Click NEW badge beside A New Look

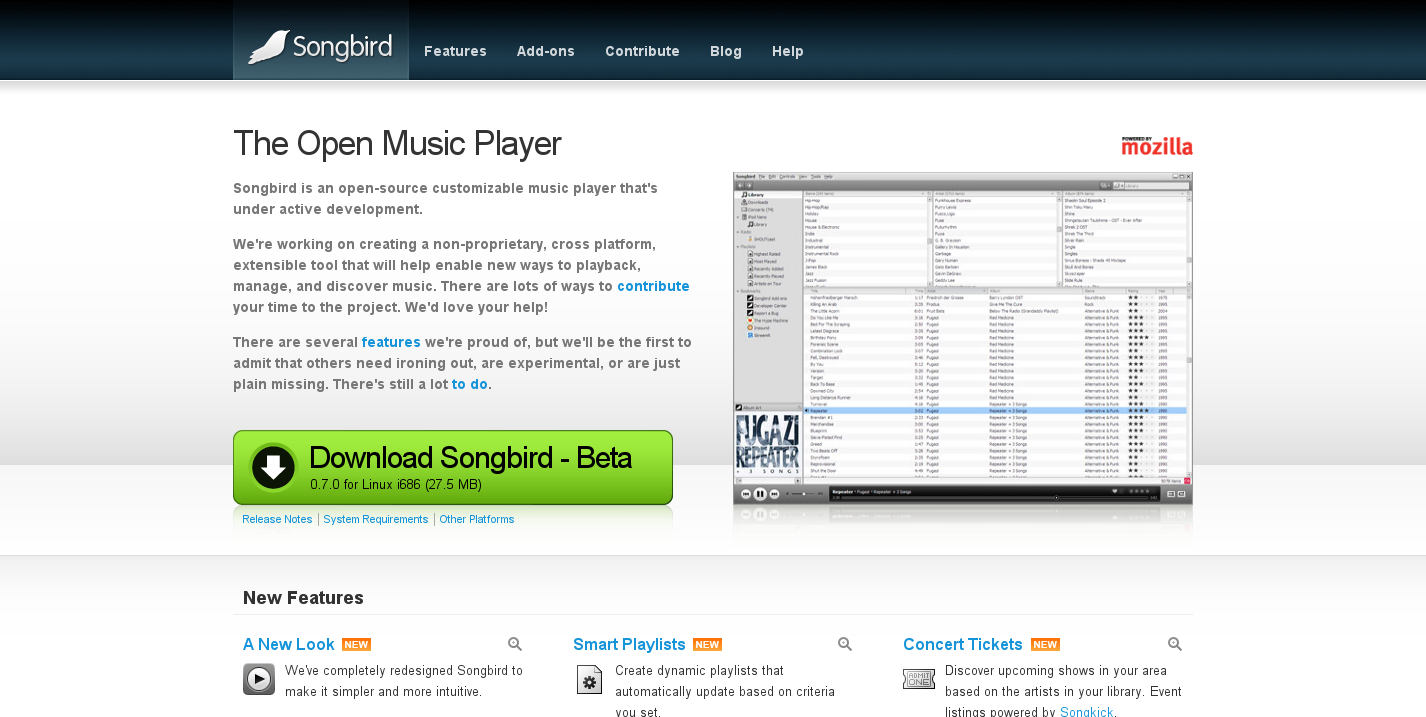pyautogui.click(x=356, y=645)
